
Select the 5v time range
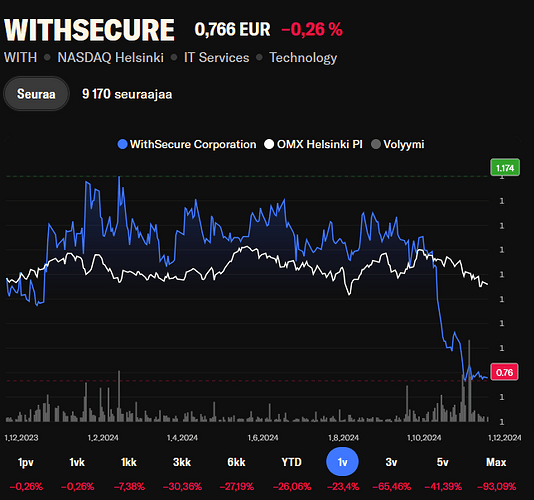click(x=442, y=462)
